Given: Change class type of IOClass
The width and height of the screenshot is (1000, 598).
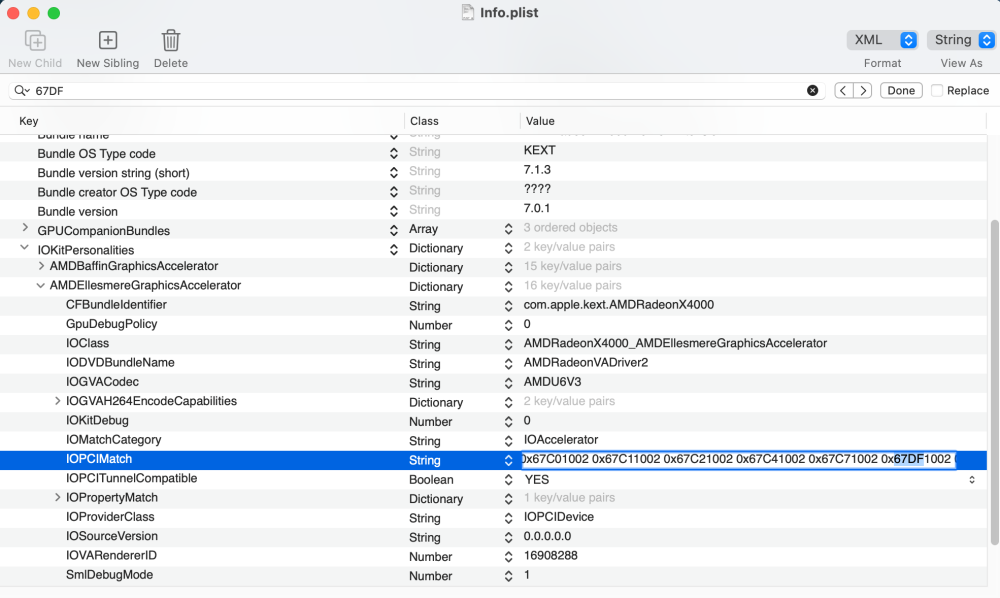Looking at the screenshot, I should pyautogui.click(x=508, y=344).
